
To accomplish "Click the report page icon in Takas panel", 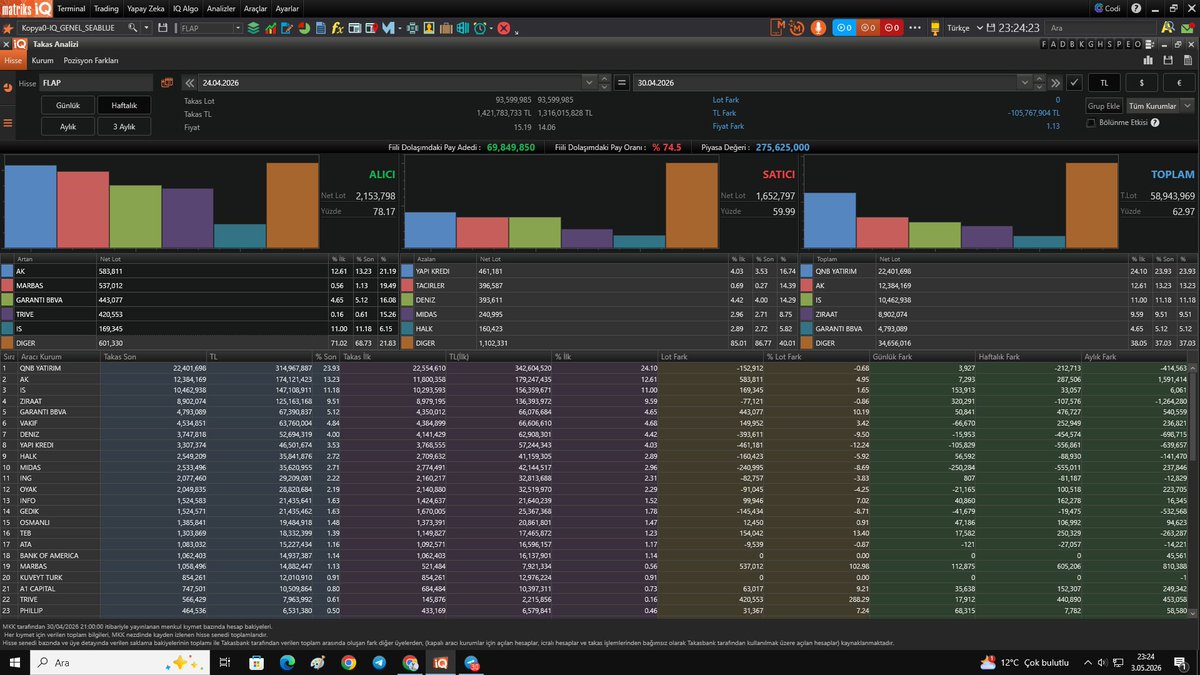I will tap(1188, 61).
